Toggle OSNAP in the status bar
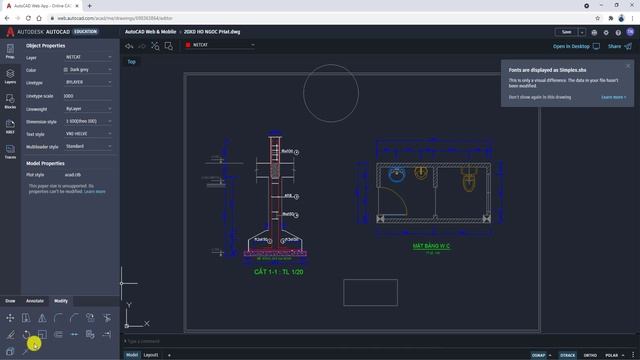This screenshot has height=360, width=640. pos(538,355)
